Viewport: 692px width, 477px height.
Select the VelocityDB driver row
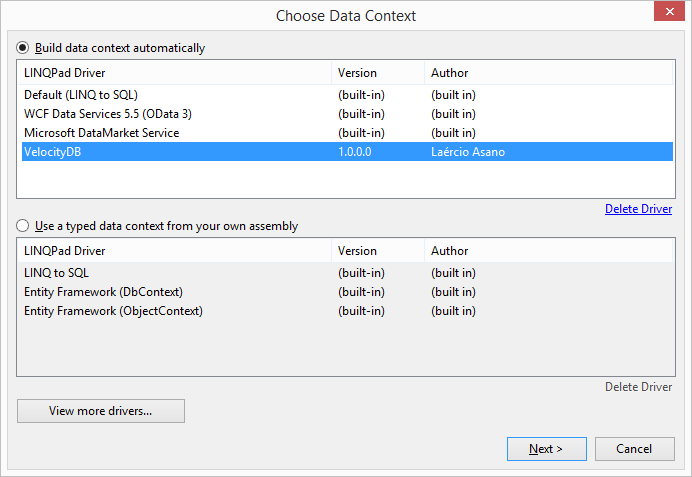(x=347, y=152)
